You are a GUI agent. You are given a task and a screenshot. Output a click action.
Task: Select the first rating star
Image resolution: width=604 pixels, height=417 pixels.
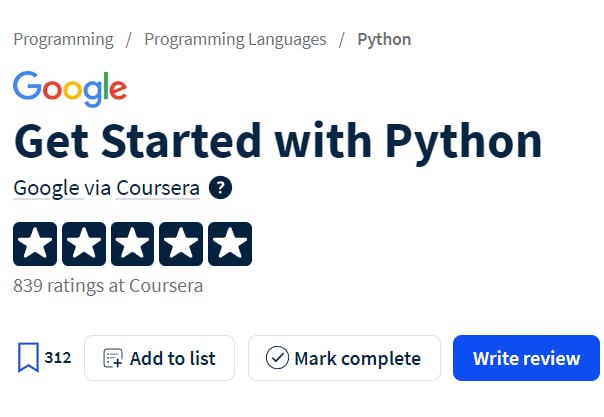[x=35, y=244]
